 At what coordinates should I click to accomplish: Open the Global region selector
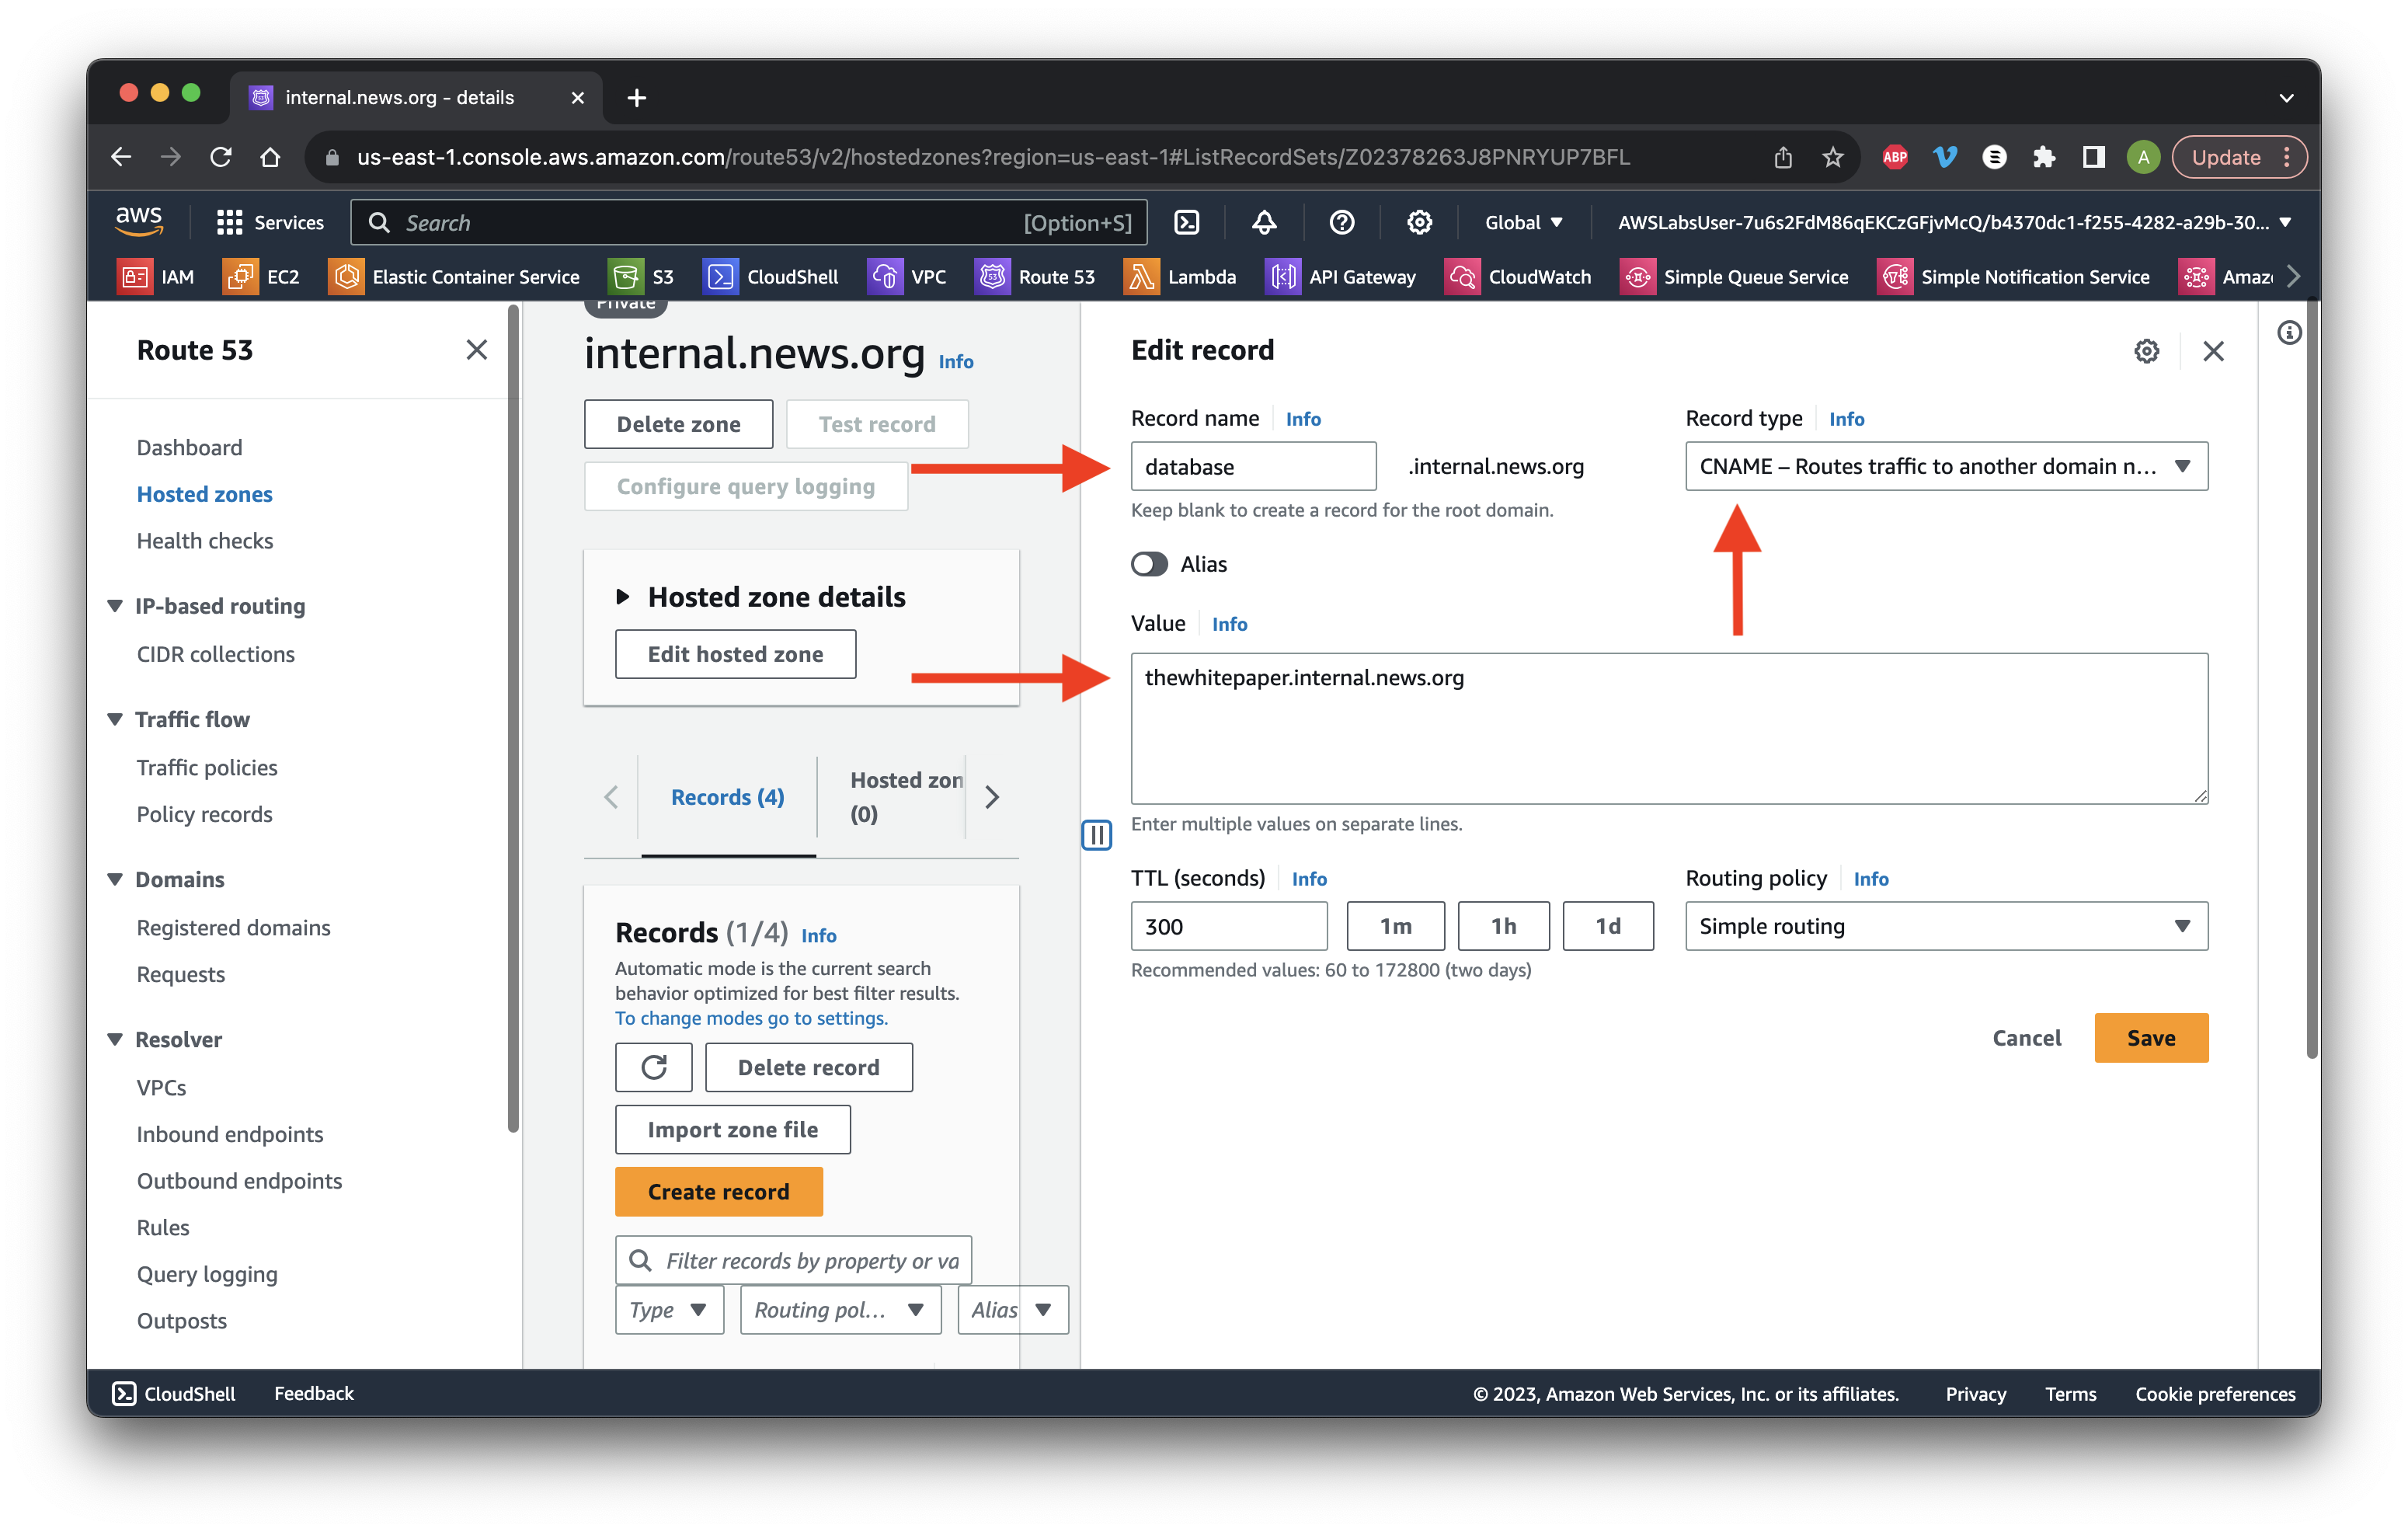(x=1523, y=222)
